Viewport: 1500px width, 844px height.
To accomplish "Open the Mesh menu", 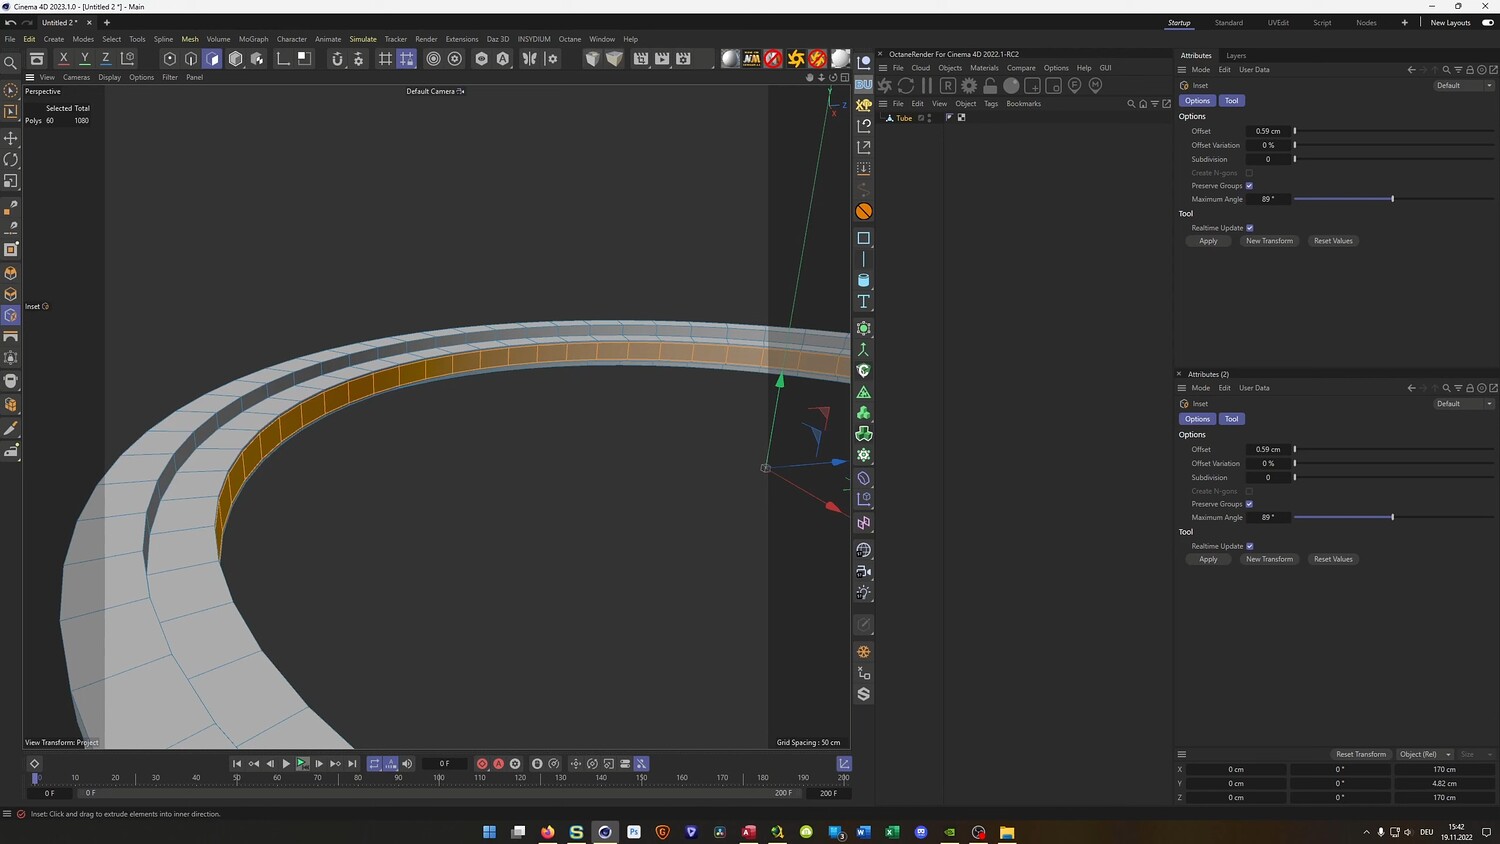I will [x=190, y=39].
